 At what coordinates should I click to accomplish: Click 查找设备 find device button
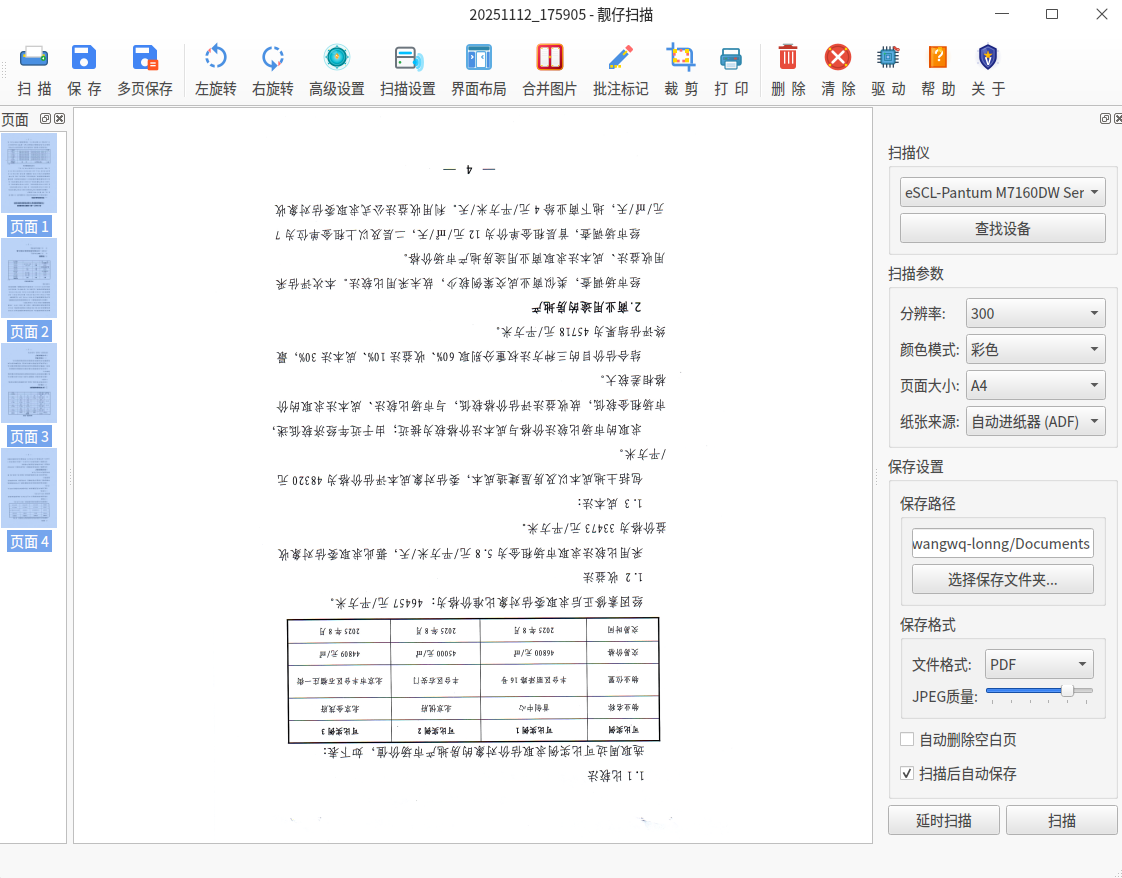pos(1003,229)
